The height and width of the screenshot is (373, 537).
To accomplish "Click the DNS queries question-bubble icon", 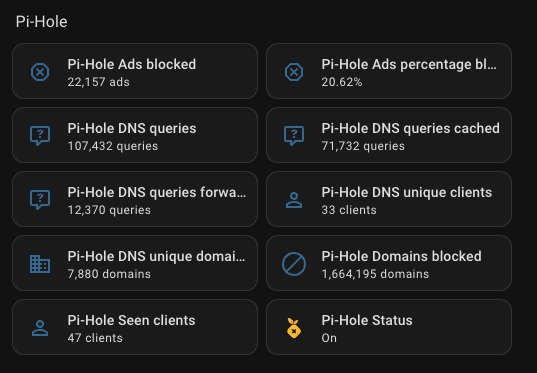I will (x=40, y=136).
